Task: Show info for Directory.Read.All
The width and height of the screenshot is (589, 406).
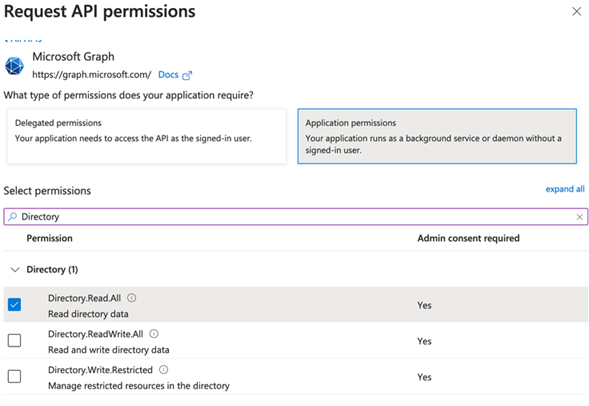Action: (x=131, y=298)
